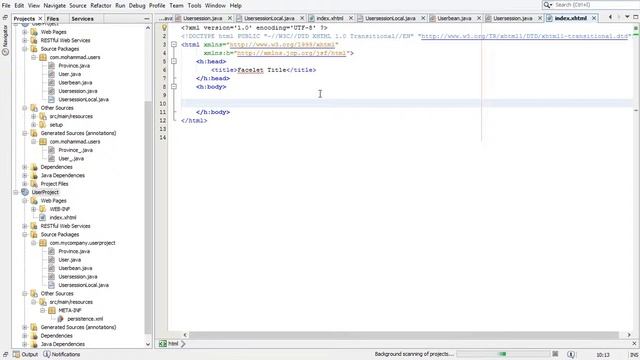
Task: Expand the setup folder node
Action: (x=34, y=124)
